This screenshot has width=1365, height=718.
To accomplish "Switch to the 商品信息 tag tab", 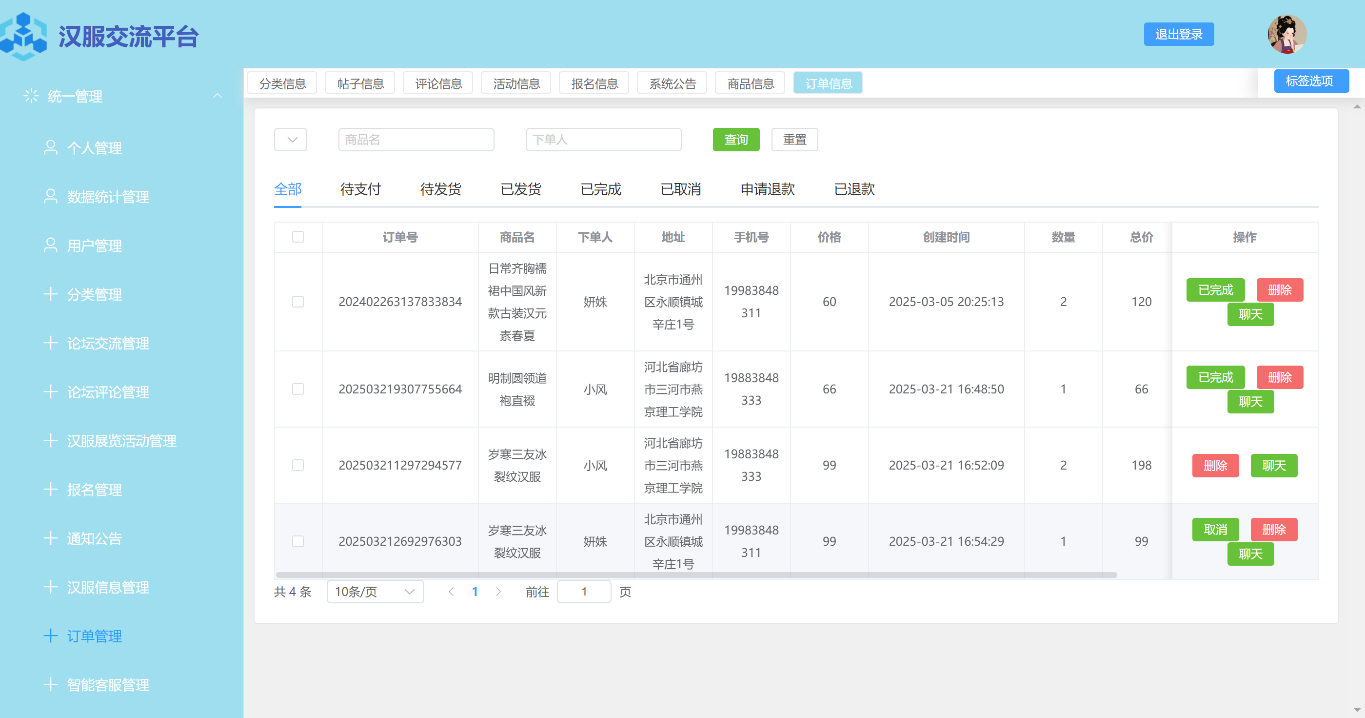I will [x=750, y=83].
